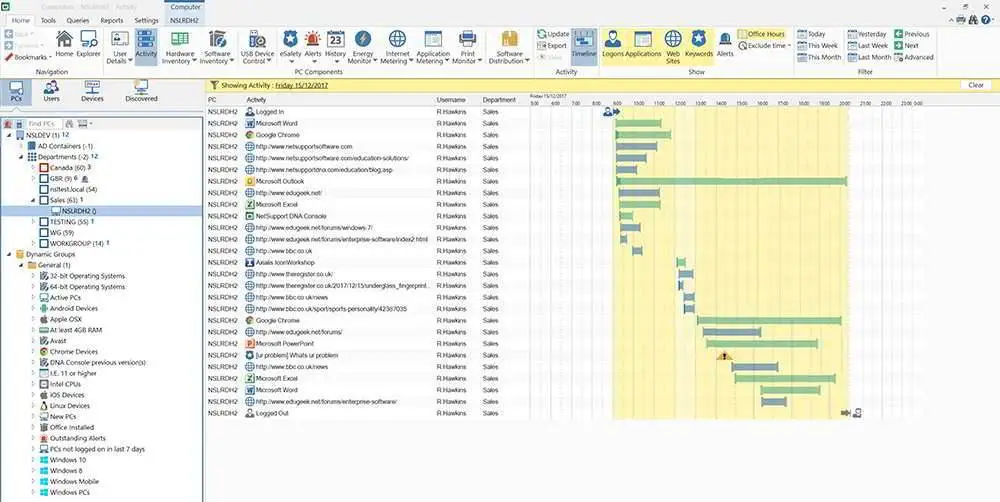Collapse the Sales department node
Viewport: 1000px width, 502px height.
pos(34,200)
